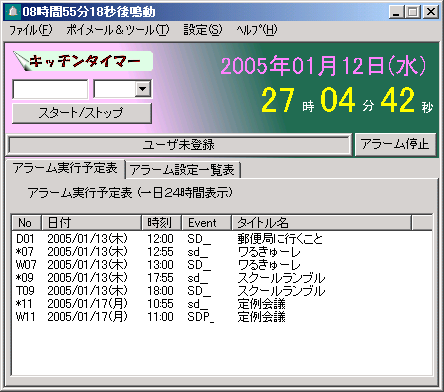Viewport: 444px width, 392px height.
Task: Click the 日付 column header
Action: (x=92, y=223)
